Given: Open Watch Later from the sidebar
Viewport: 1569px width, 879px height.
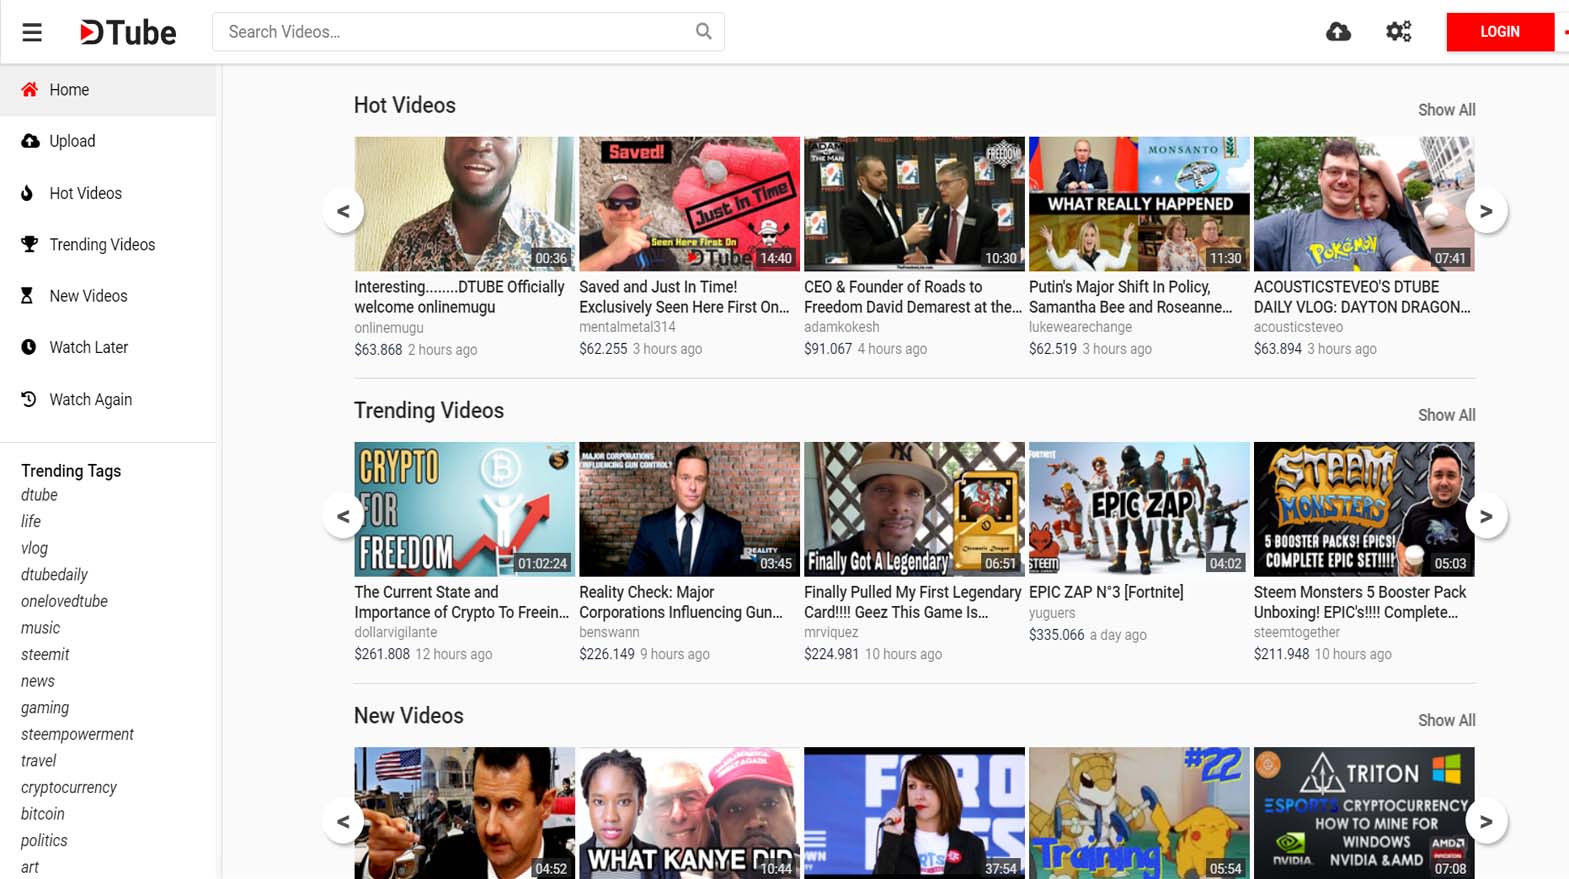Looking at the screenshot, I should click(x=108, y=347).
